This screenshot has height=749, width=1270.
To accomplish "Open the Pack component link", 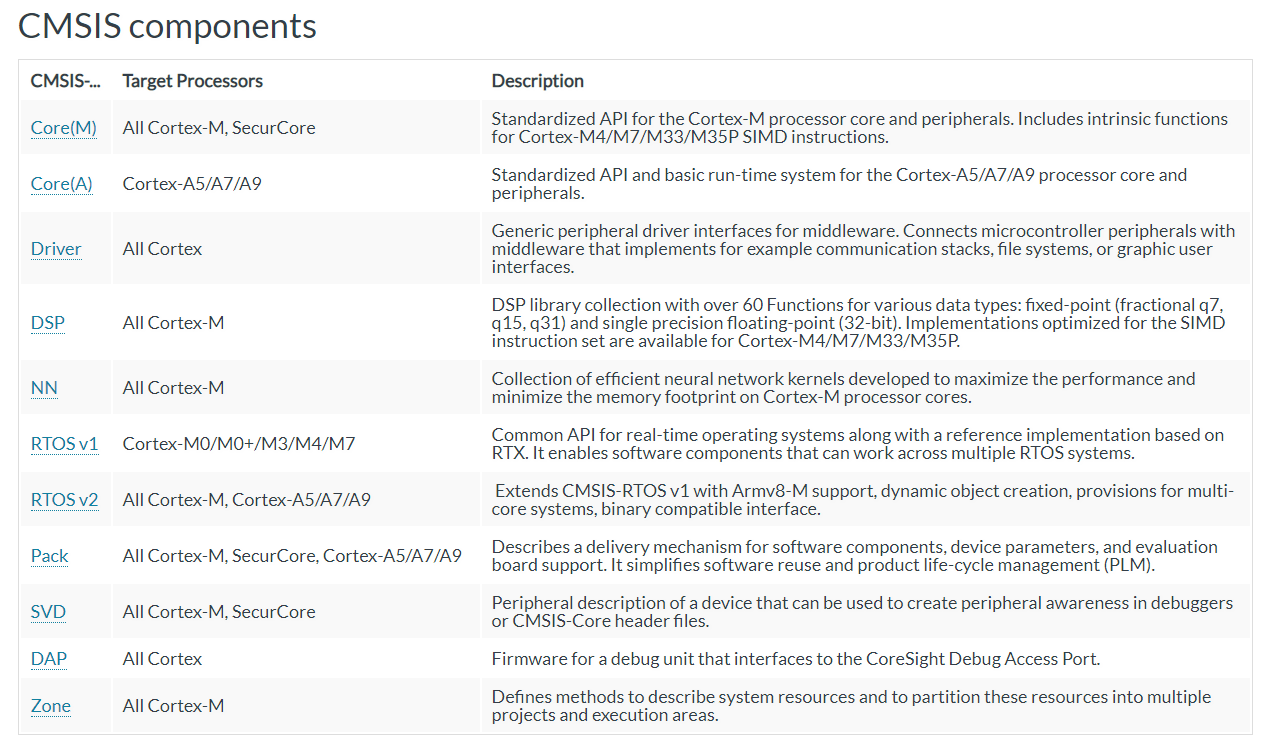I will [49, 555].
